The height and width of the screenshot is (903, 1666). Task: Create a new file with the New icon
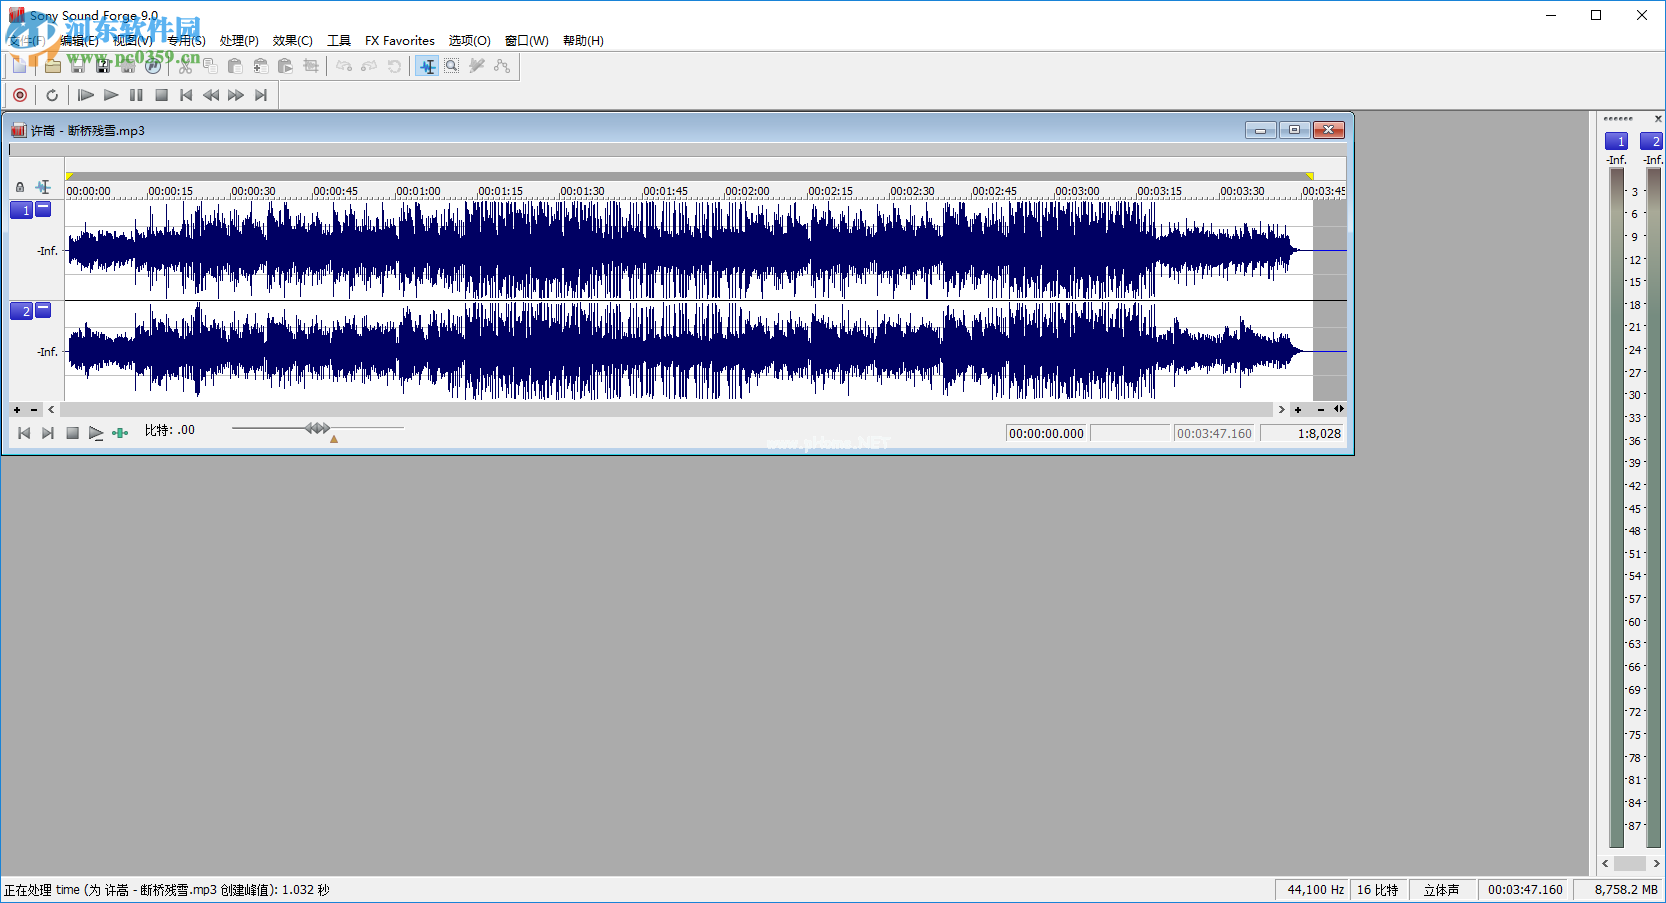tap(20, 66)
